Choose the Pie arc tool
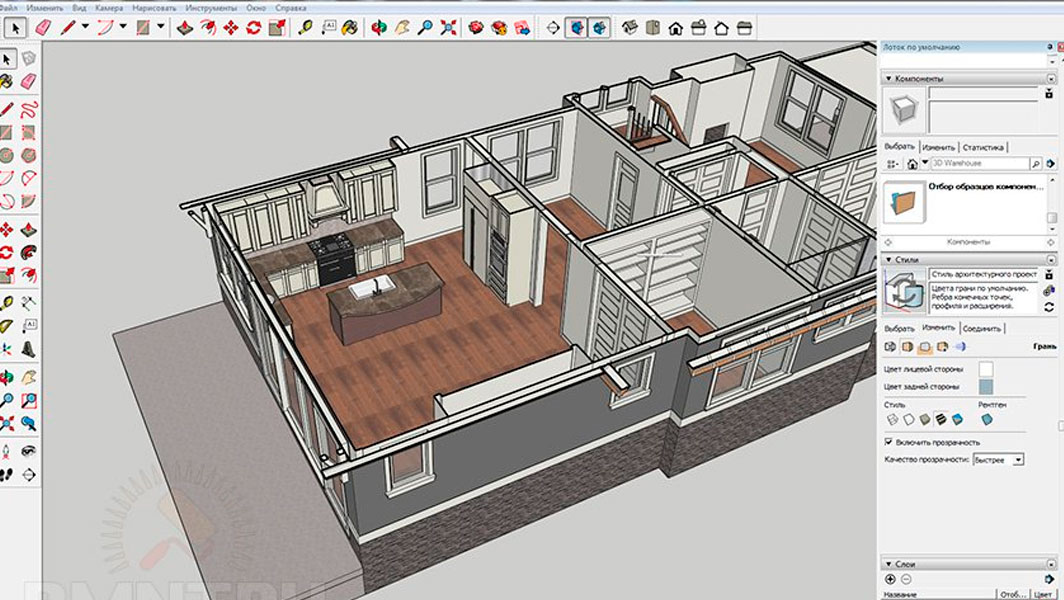Image resolution: width=1064 pixels, height=600 pixels. click(x=28, y=202)
